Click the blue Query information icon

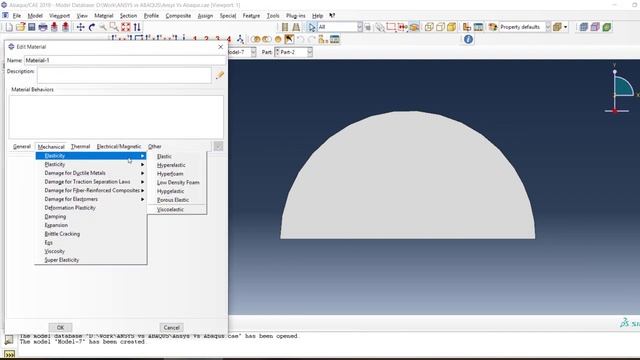pyautogui.click(x=468, y=39)
